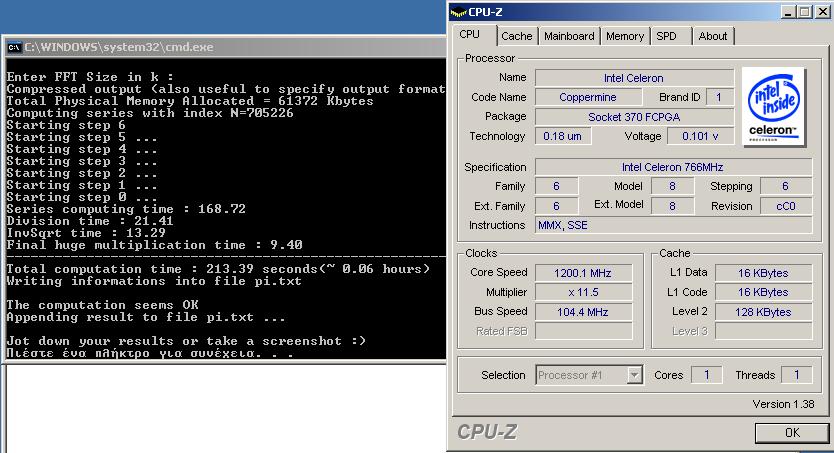Click the Package value Socket 370 FCPGA
Image resolution: width=834 pixels, height=453 pixels.
pyautogui.click(x=634, y=117)
